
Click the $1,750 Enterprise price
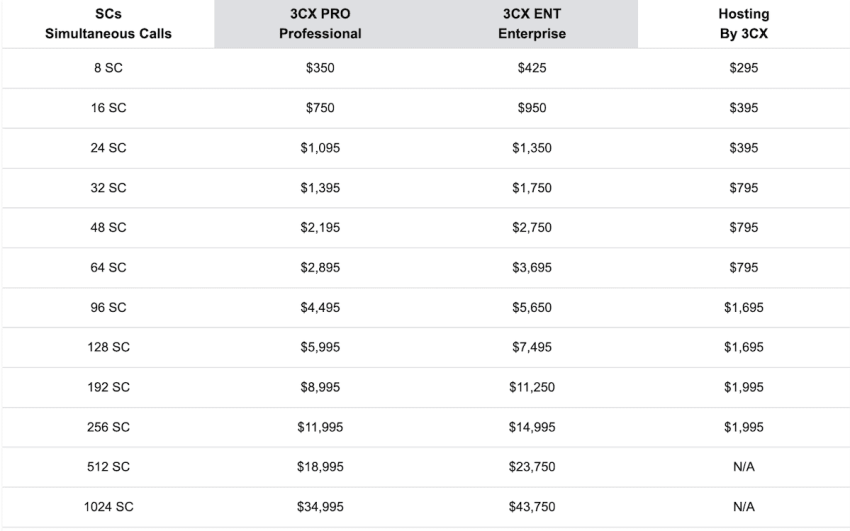click(x=532, y=188)
